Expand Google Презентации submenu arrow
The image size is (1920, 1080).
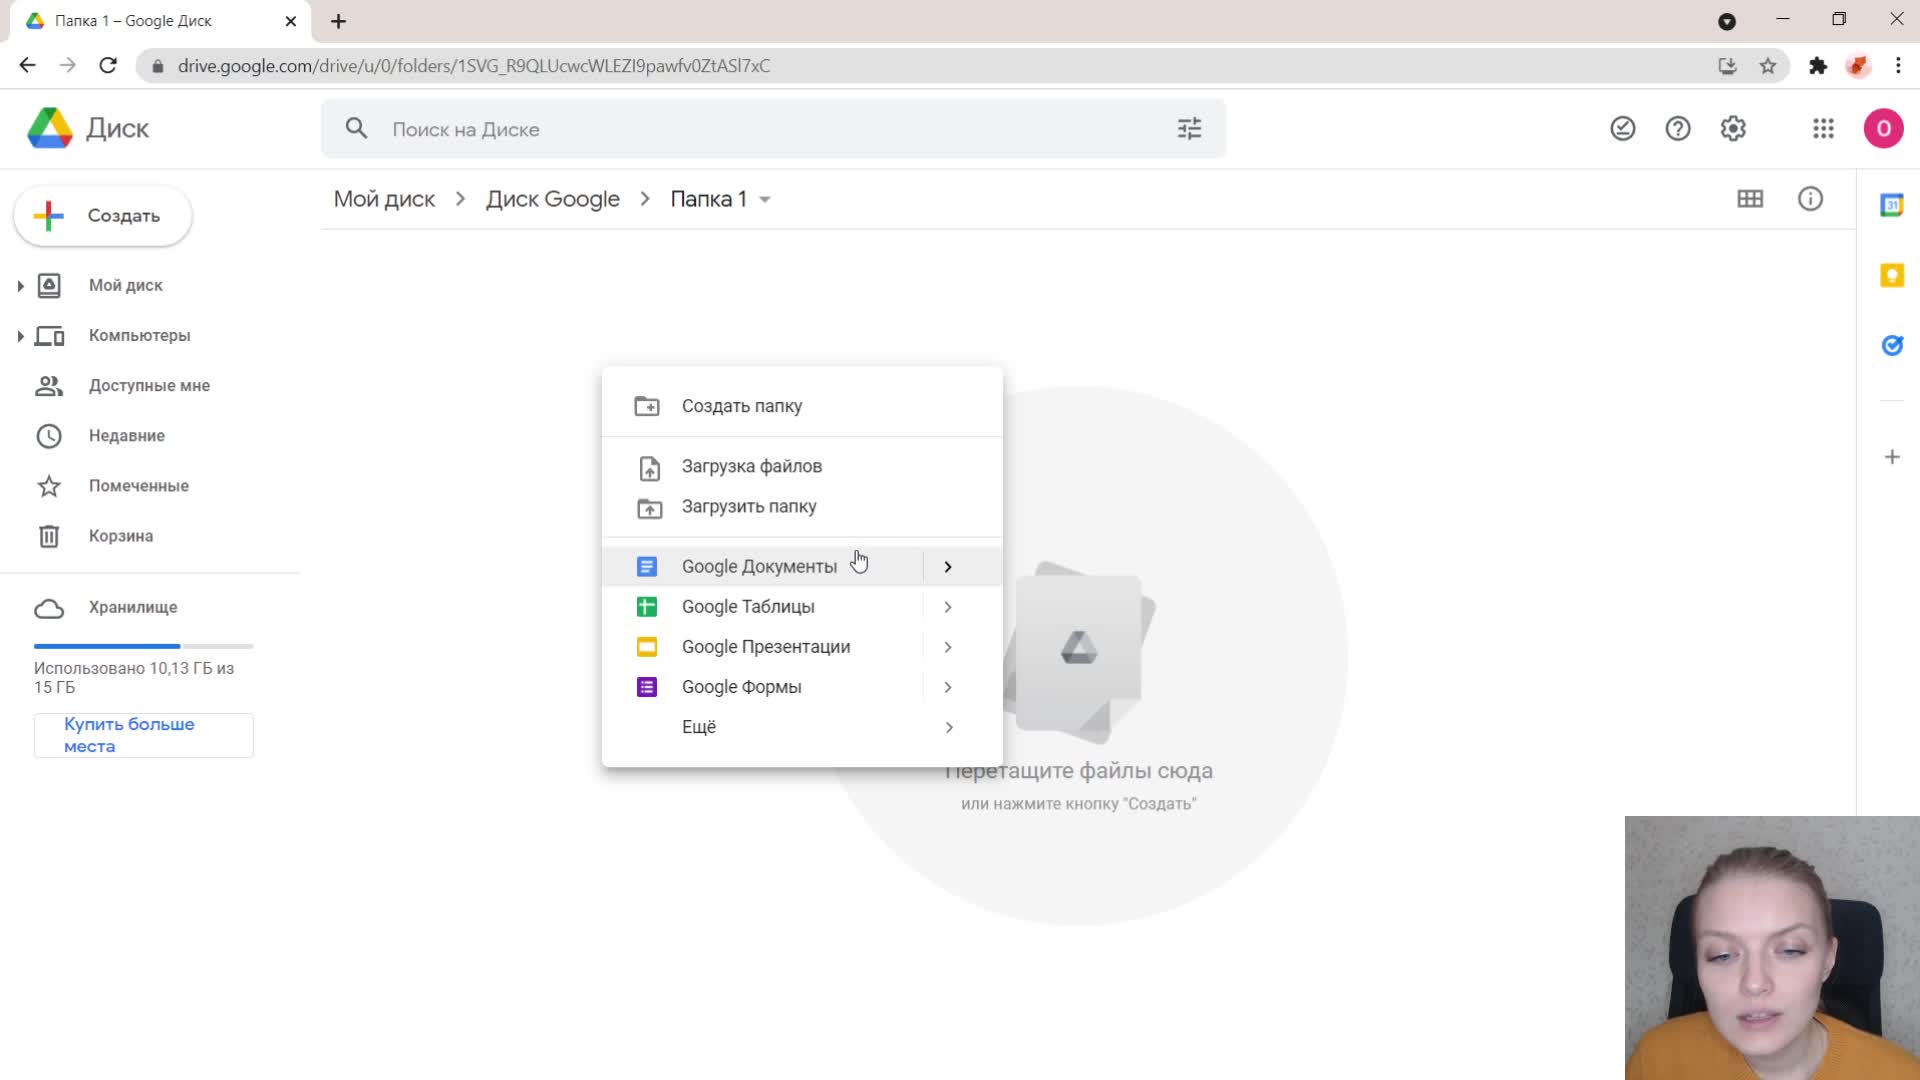click(x=948, y=647)
